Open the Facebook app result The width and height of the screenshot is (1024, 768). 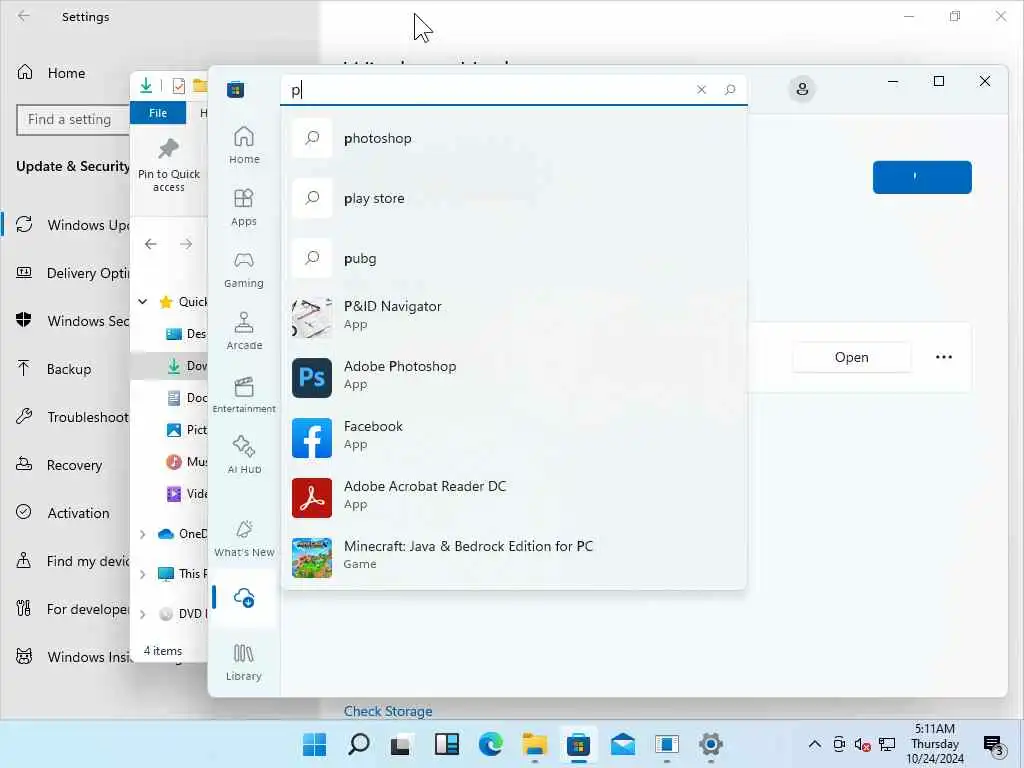click(514, 438)
